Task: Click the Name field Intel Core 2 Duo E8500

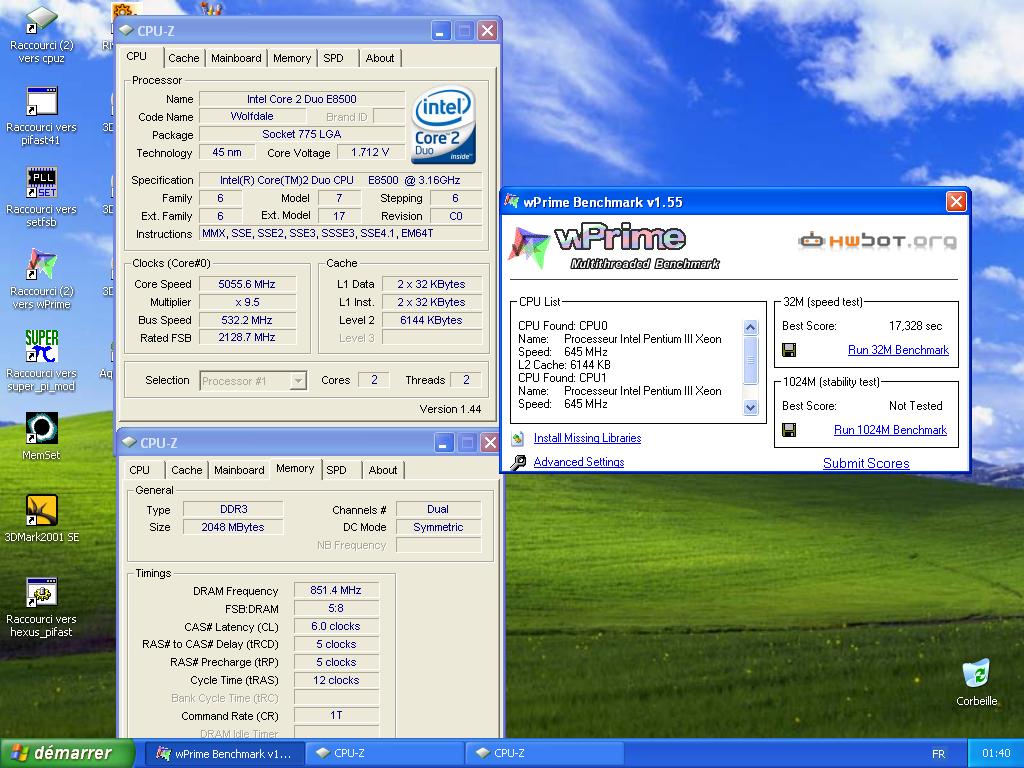Action: pos(302,99)
